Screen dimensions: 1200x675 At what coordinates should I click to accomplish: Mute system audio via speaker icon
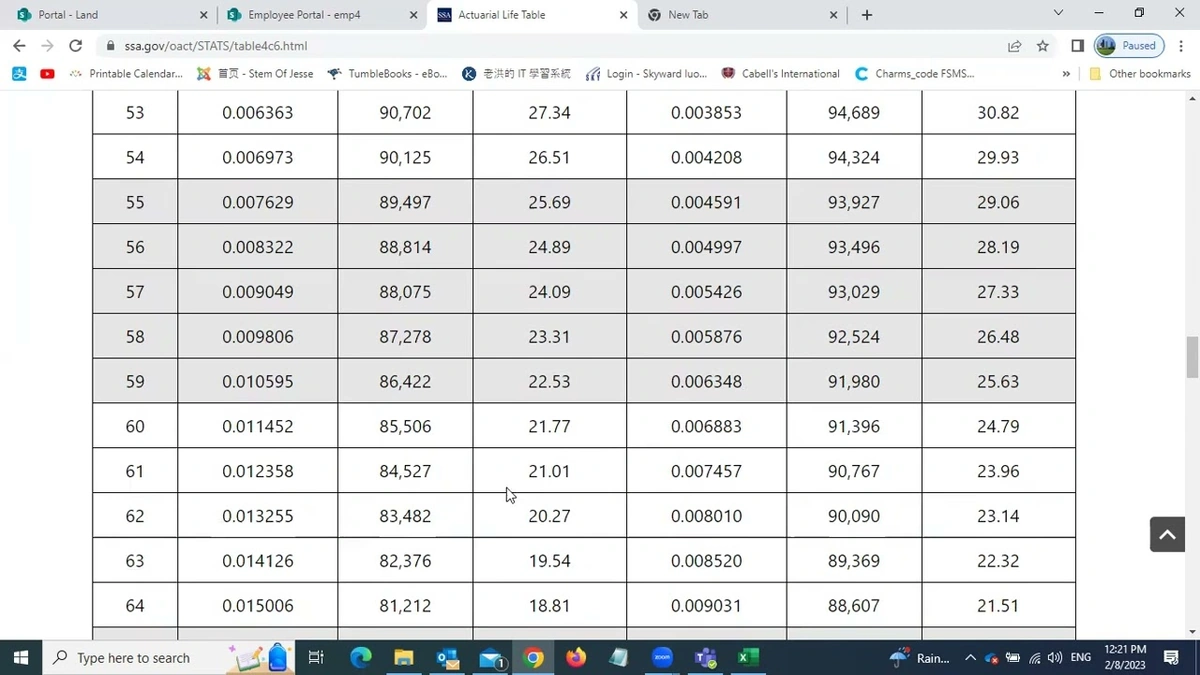[x=1055, y=657]
